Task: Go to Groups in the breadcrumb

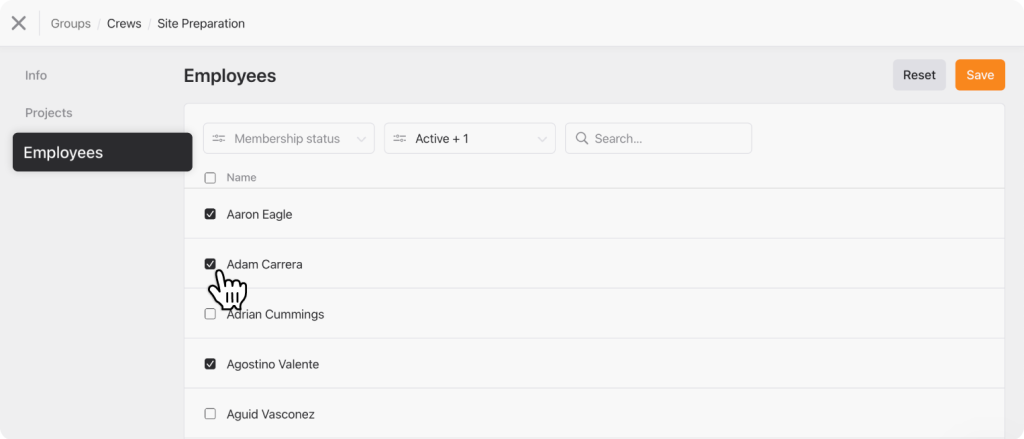Action: (71, 24)
